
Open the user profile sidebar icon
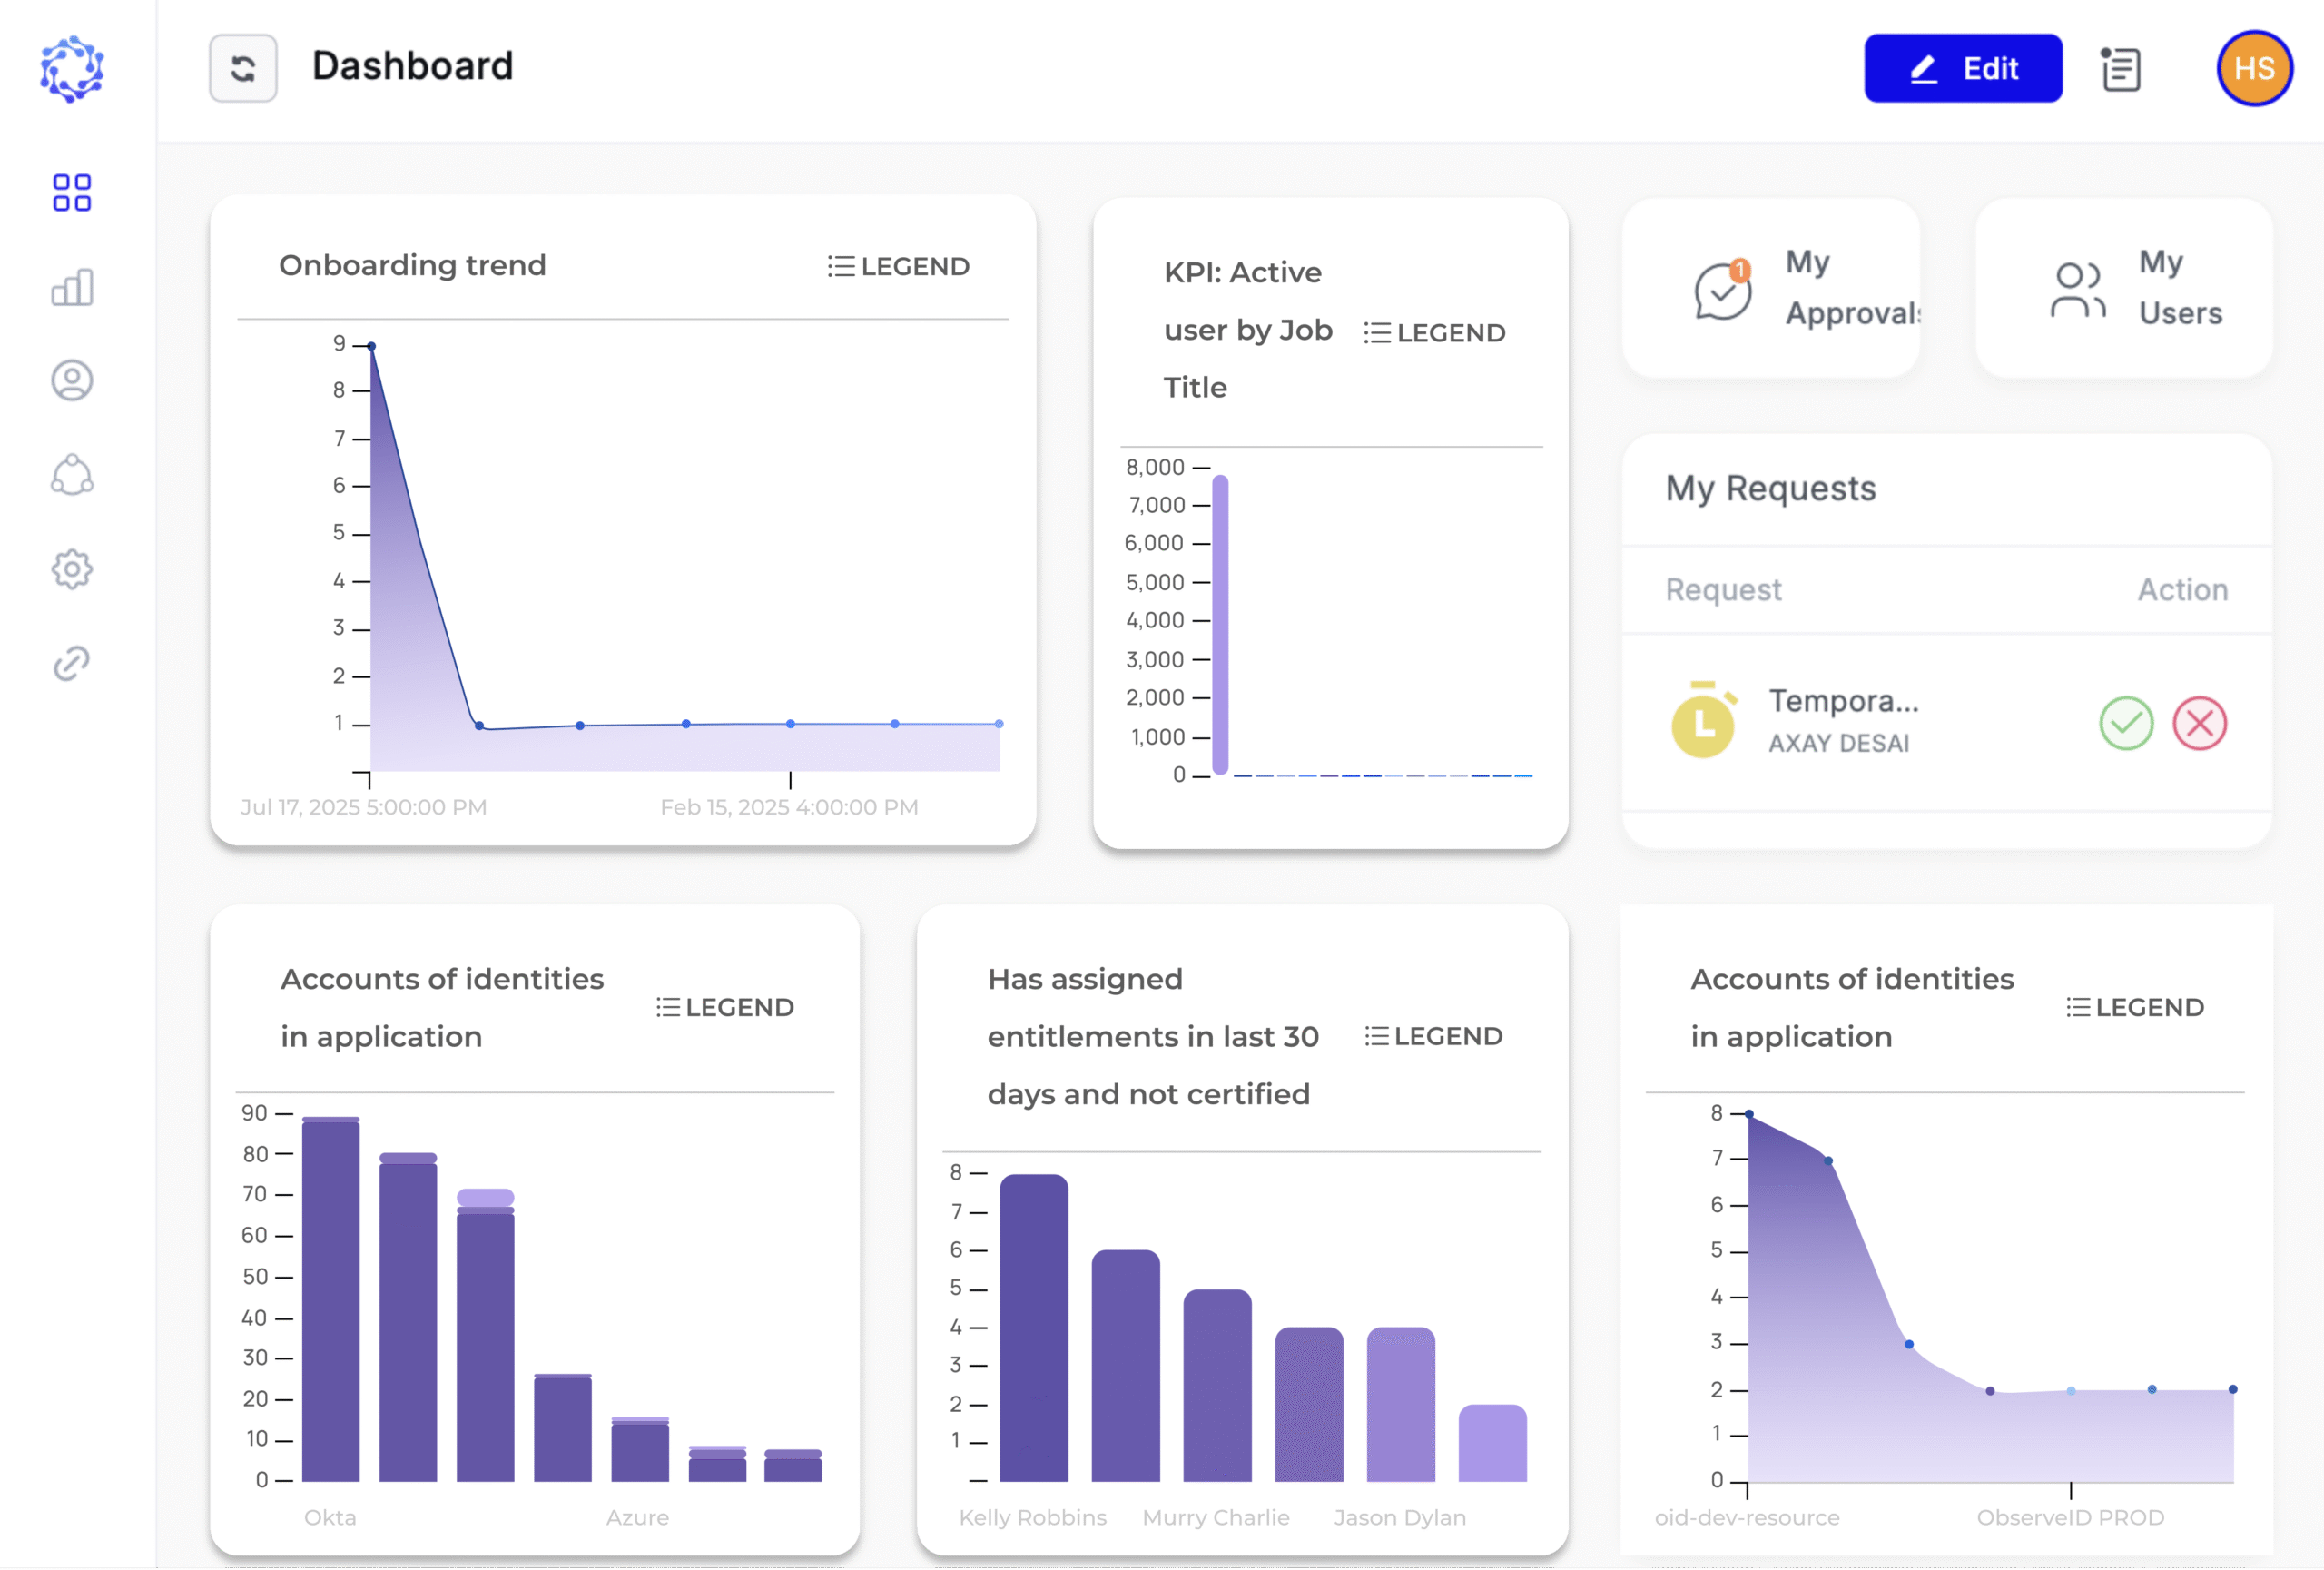coord(72,381)
